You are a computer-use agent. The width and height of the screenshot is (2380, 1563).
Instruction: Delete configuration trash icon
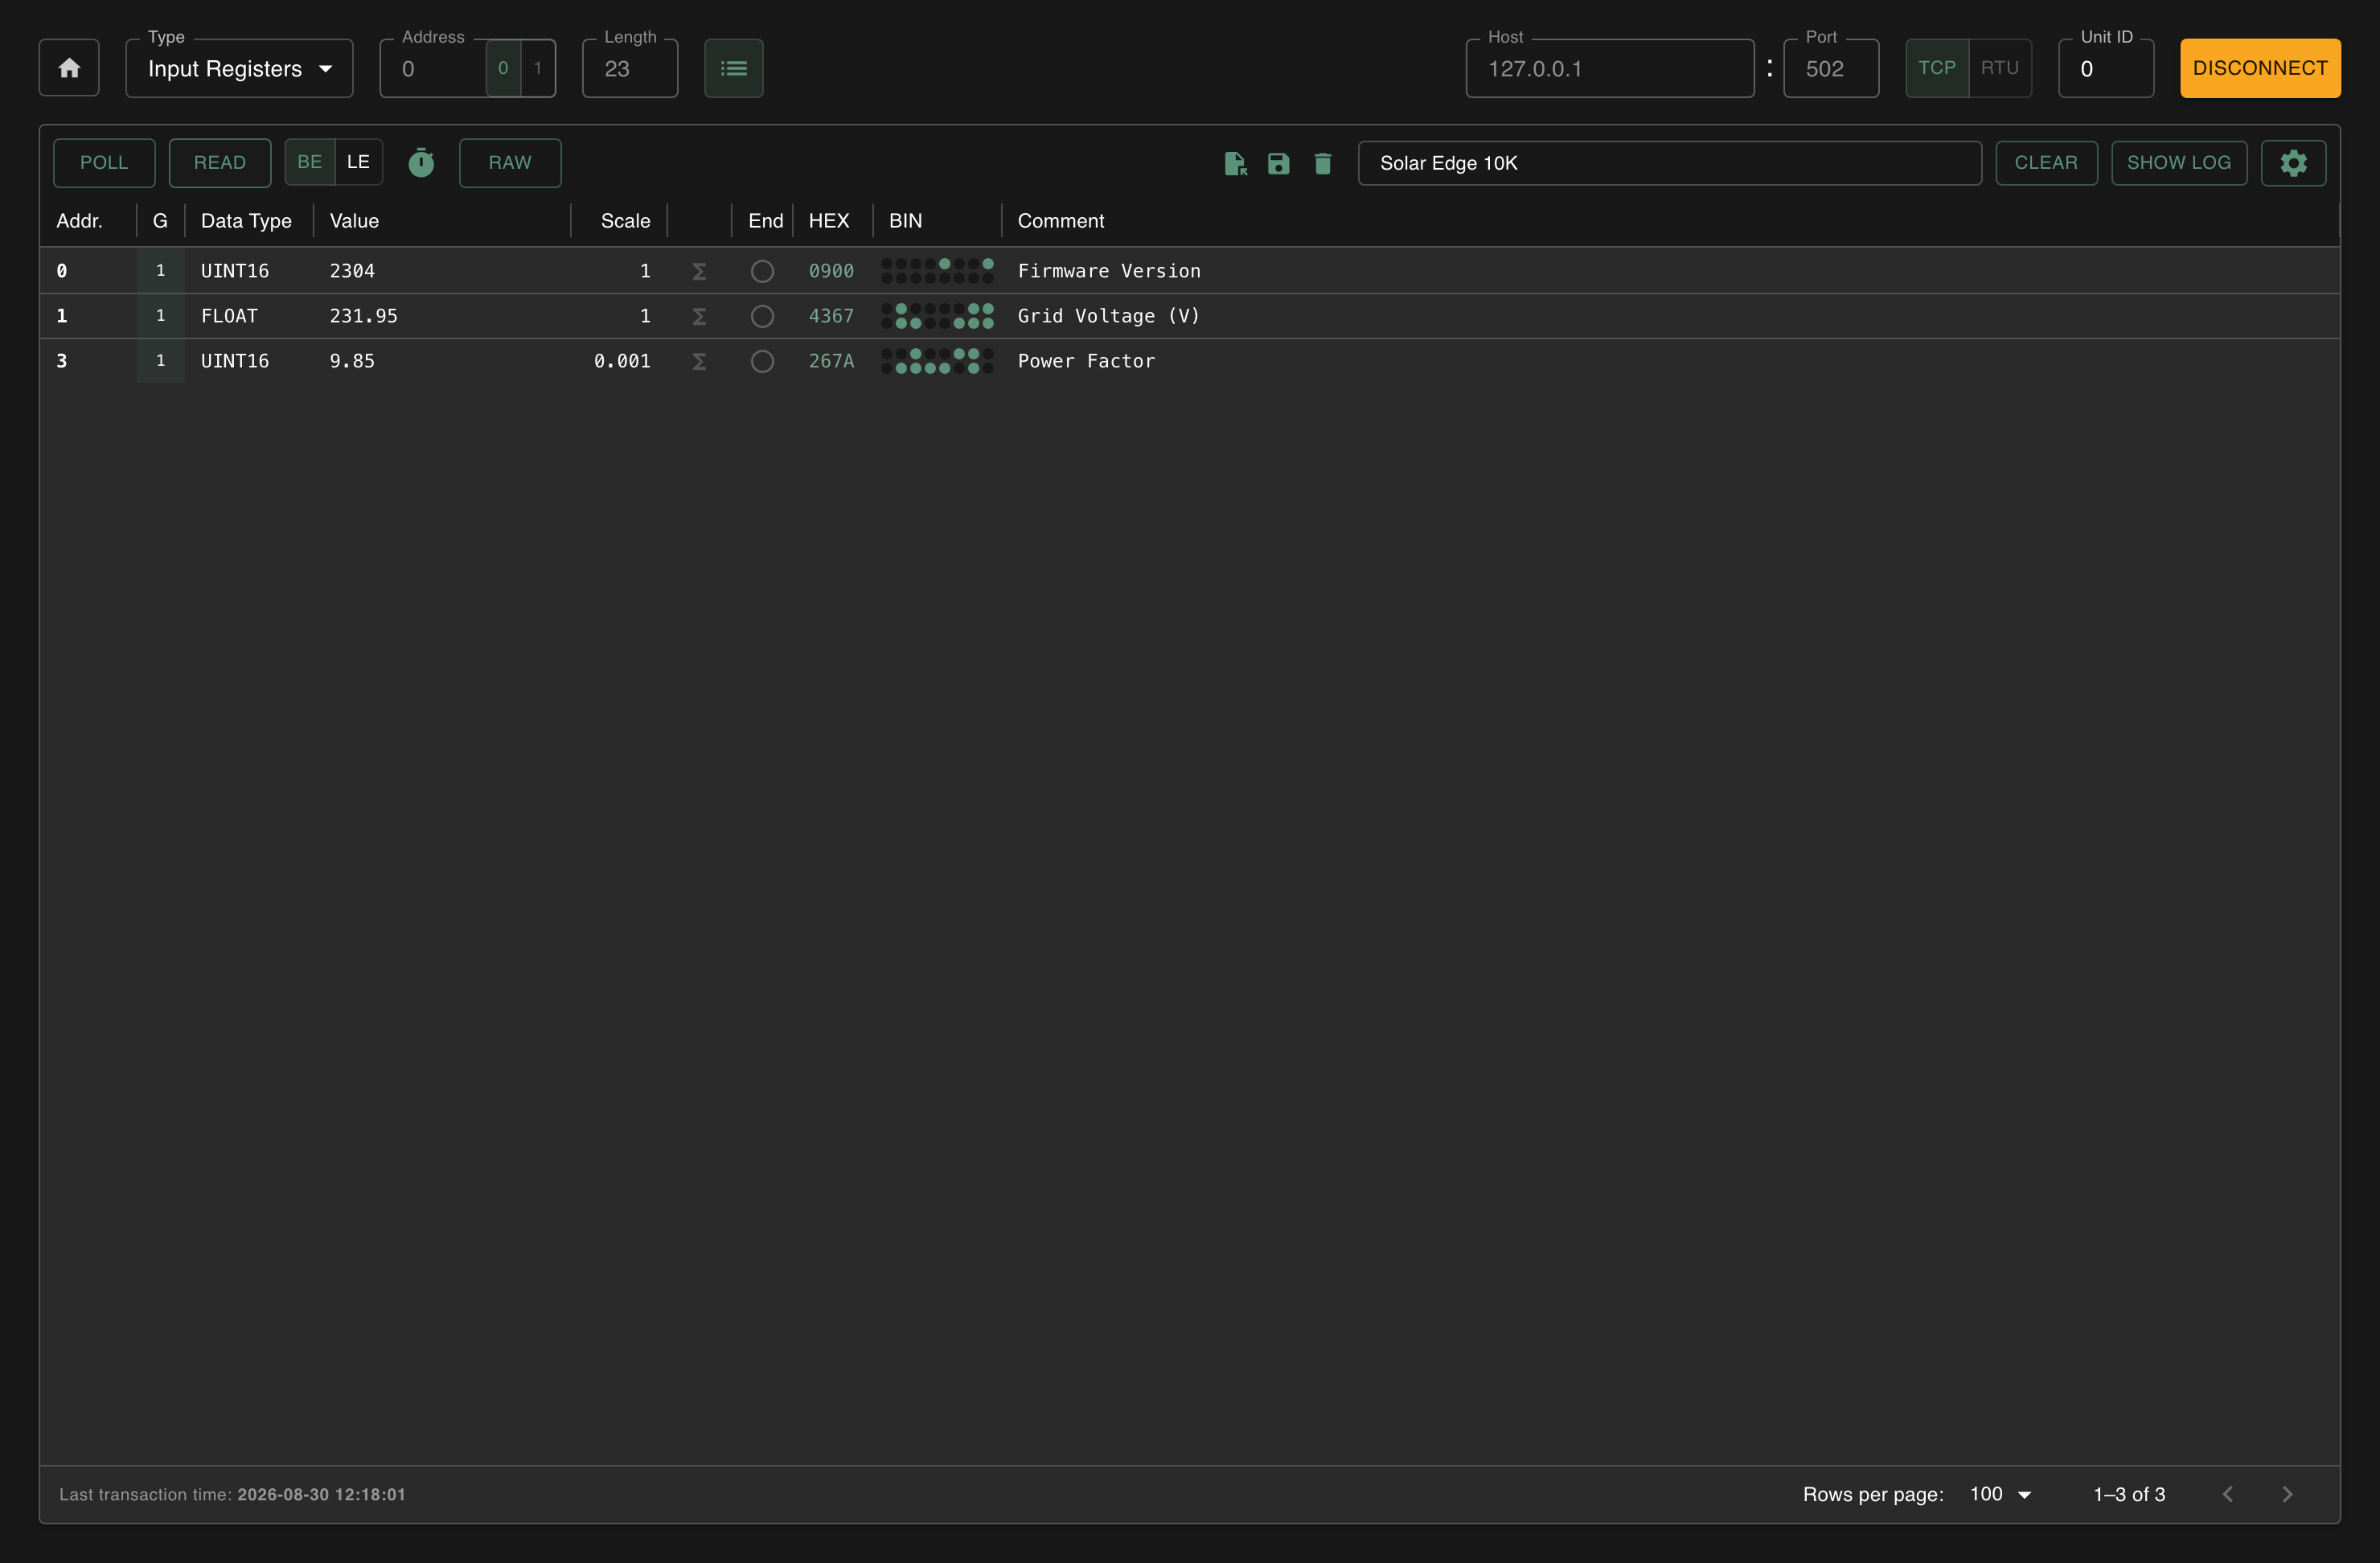pyautogui.click(x=1322, y=163)
